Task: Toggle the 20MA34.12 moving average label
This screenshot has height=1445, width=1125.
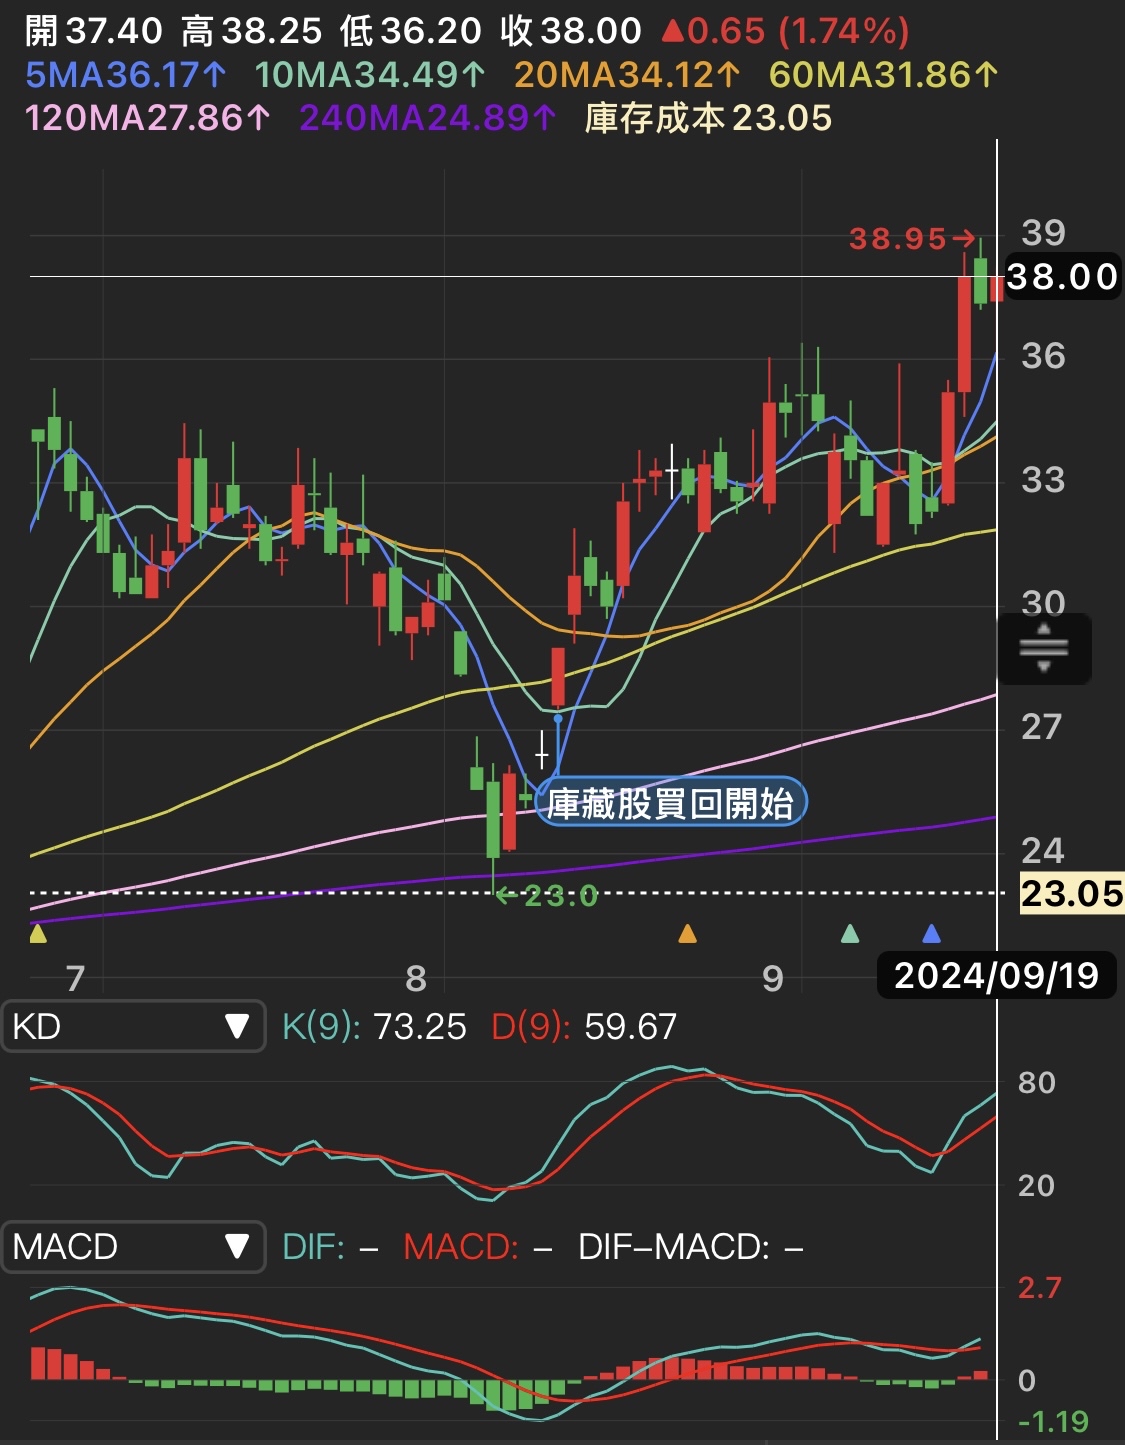Action: pos(627,75)
